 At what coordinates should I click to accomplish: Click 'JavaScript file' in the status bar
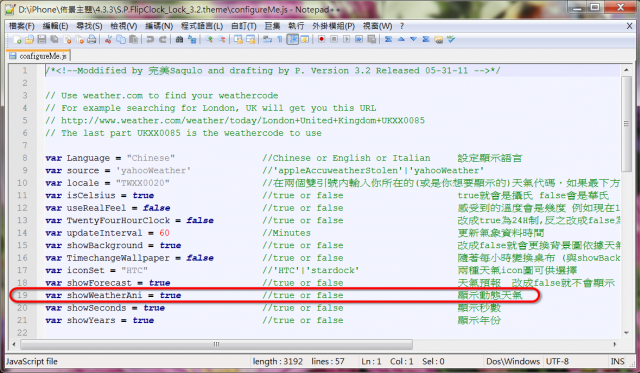pyautogui.click(x=32, y=362)
